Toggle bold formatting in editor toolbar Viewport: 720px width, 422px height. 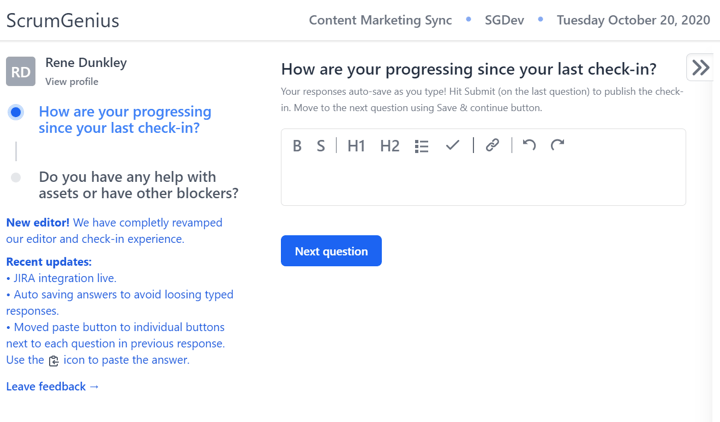coord(297,146)
